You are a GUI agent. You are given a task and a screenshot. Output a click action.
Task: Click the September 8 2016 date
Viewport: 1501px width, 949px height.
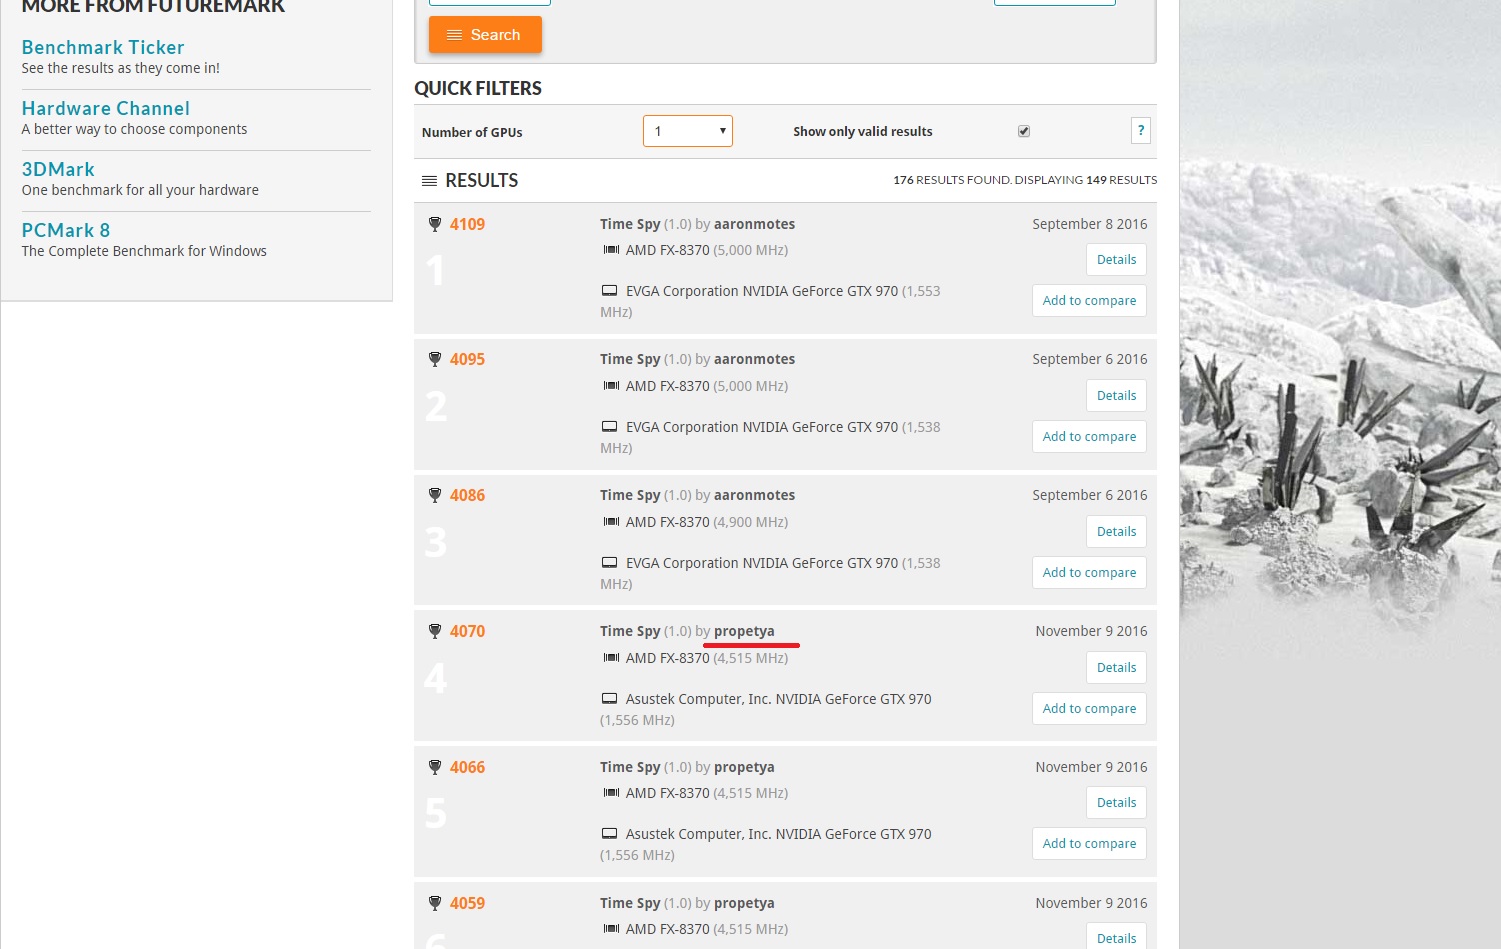point(1090,224)
